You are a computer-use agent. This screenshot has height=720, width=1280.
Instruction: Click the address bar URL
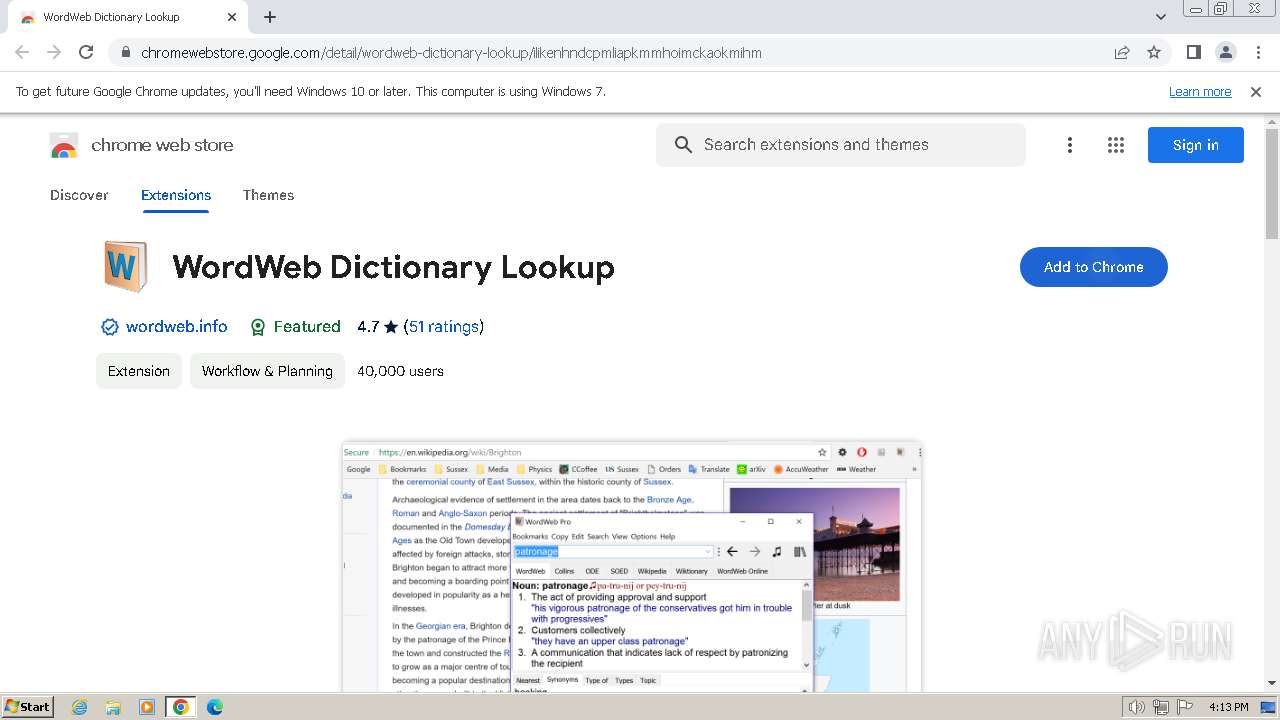coord(451,53)
